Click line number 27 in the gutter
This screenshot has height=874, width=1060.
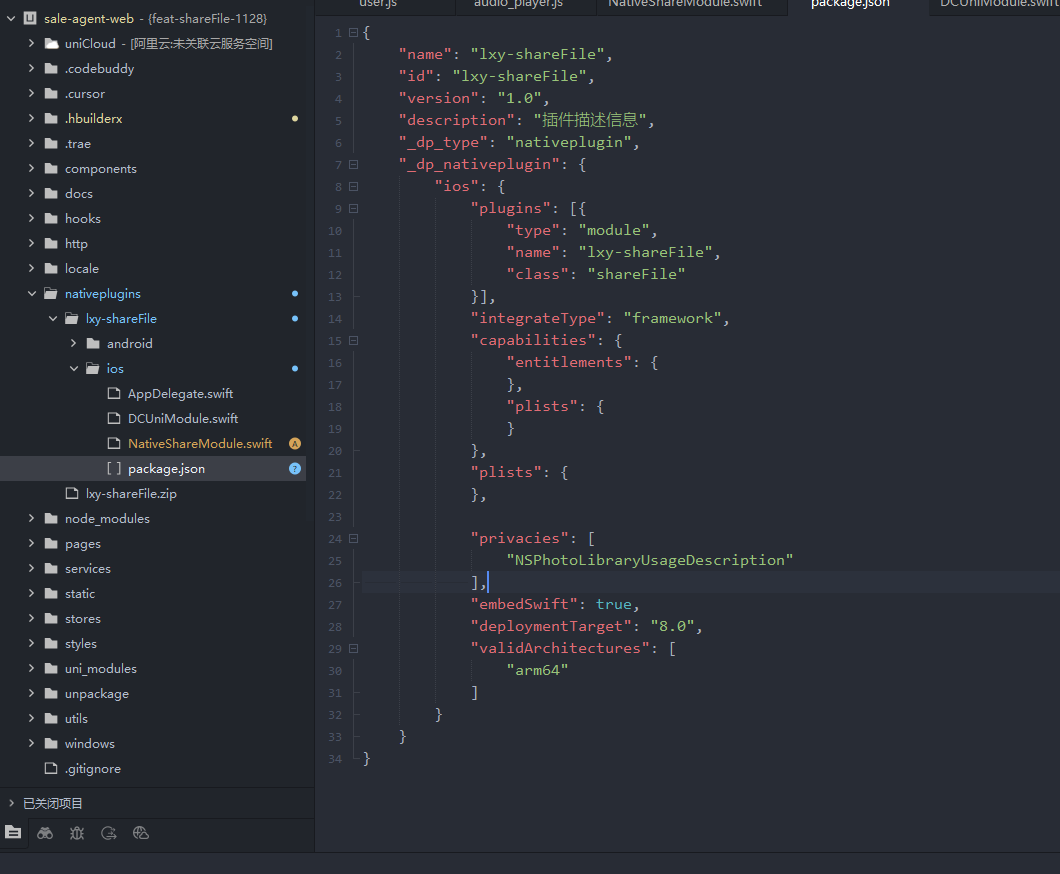point(335,605)
